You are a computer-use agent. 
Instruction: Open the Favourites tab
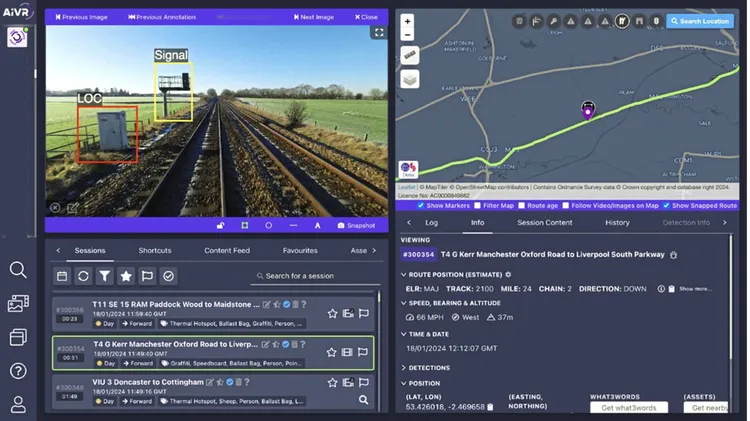(x=300, y=250)
